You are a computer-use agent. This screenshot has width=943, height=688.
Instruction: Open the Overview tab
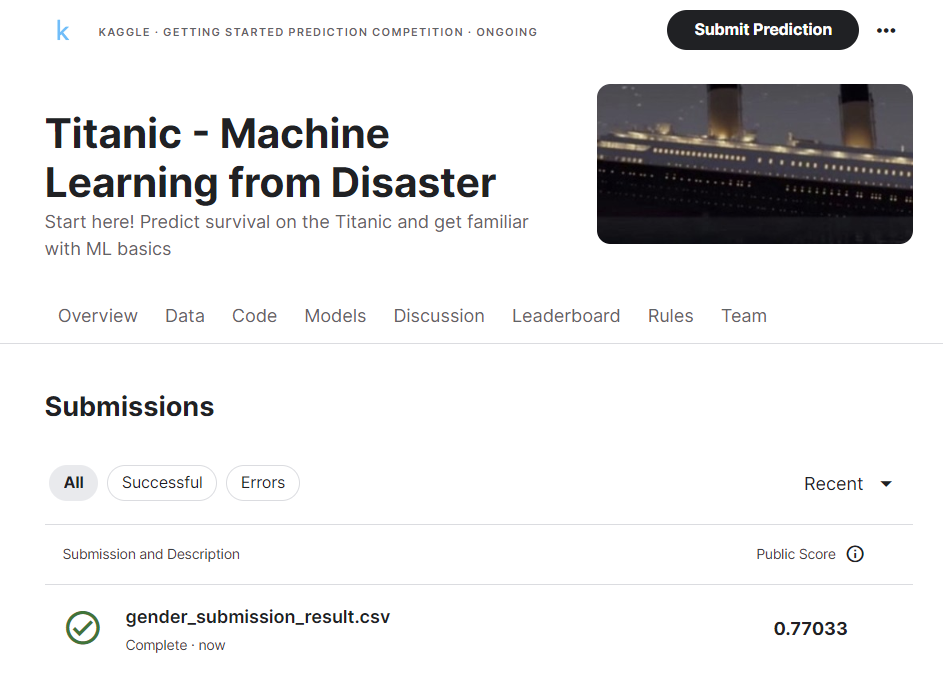point(97,316)
